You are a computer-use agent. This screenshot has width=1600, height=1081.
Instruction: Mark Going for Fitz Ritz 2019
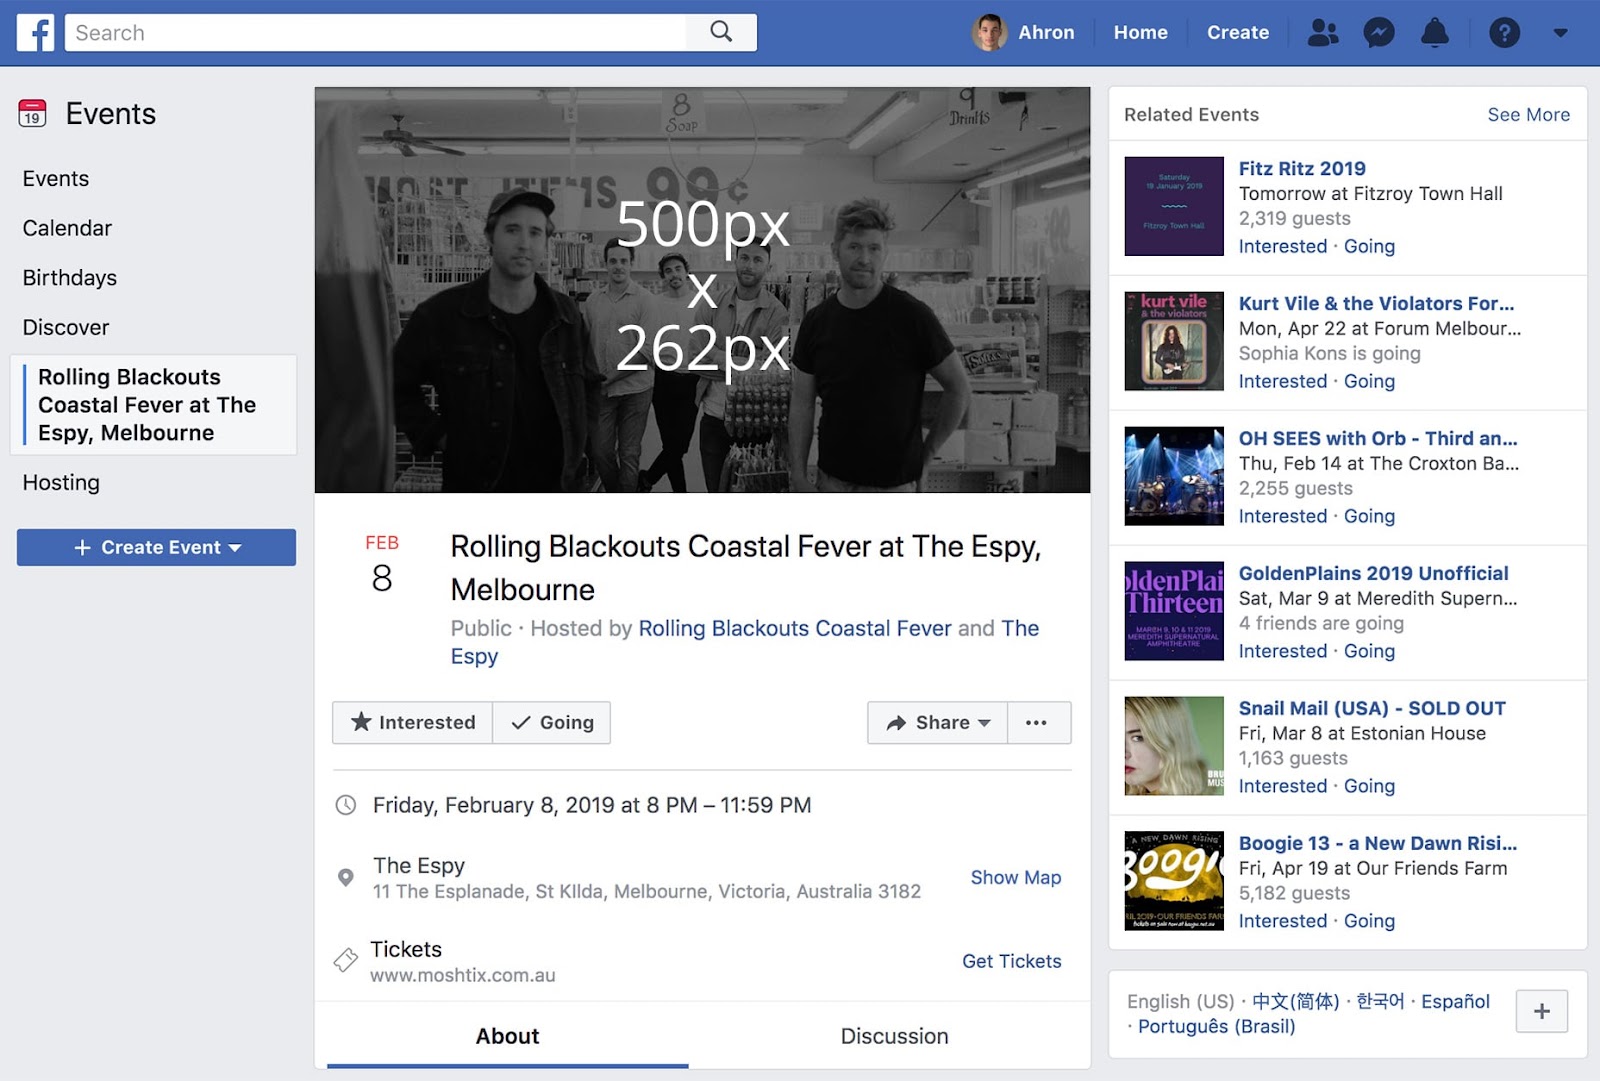point(1369,246)
